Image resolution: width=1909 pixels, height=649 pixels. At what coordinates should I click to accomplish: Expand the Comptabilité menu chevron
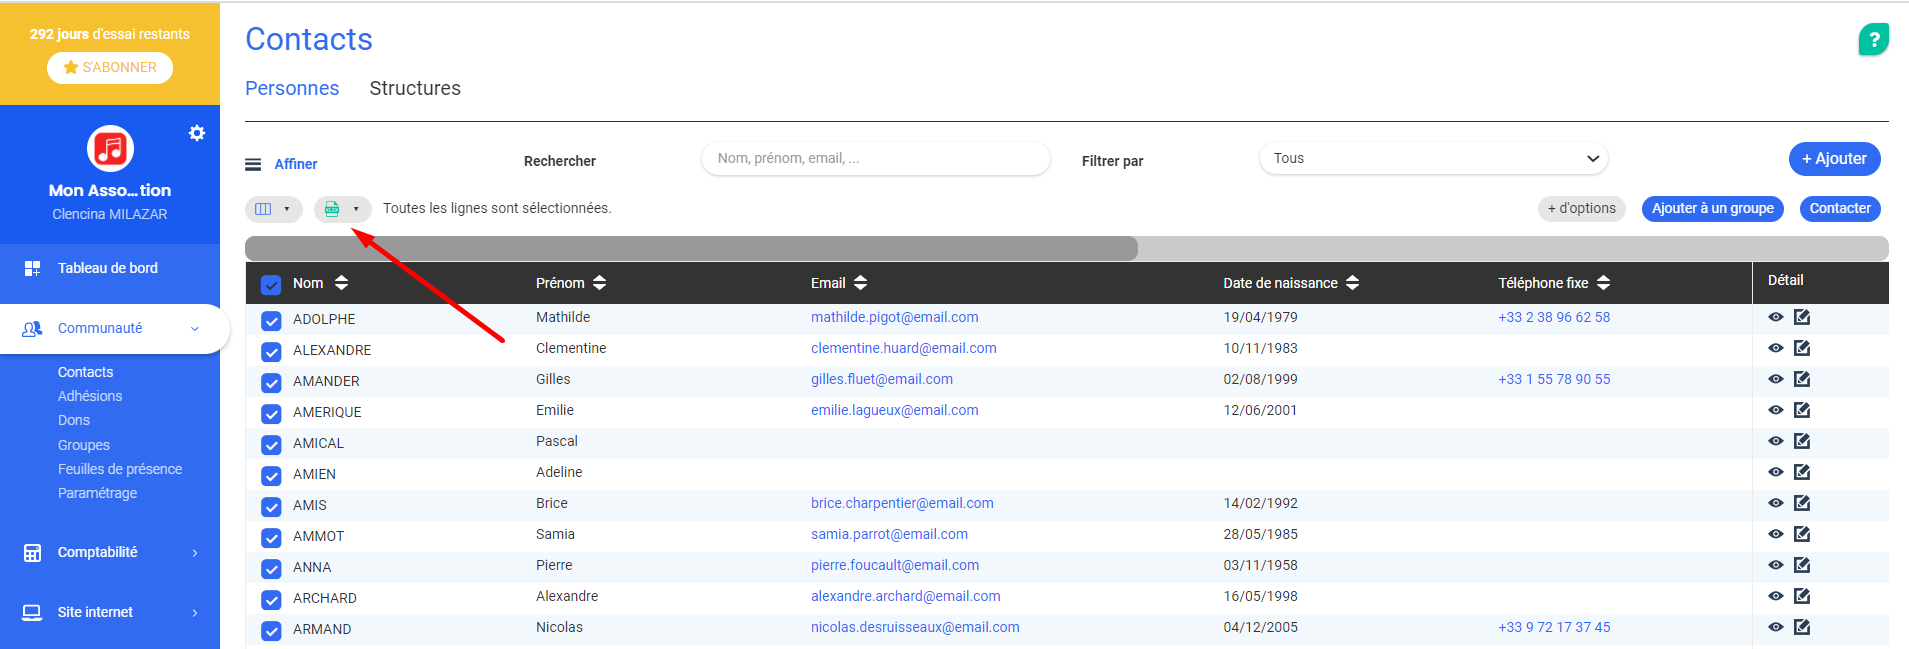coord(195,553)
